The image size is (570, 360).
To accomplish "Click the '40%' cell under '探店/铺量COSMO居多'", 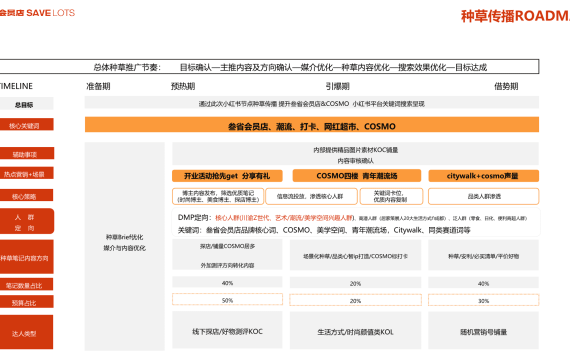I will 227,283.
